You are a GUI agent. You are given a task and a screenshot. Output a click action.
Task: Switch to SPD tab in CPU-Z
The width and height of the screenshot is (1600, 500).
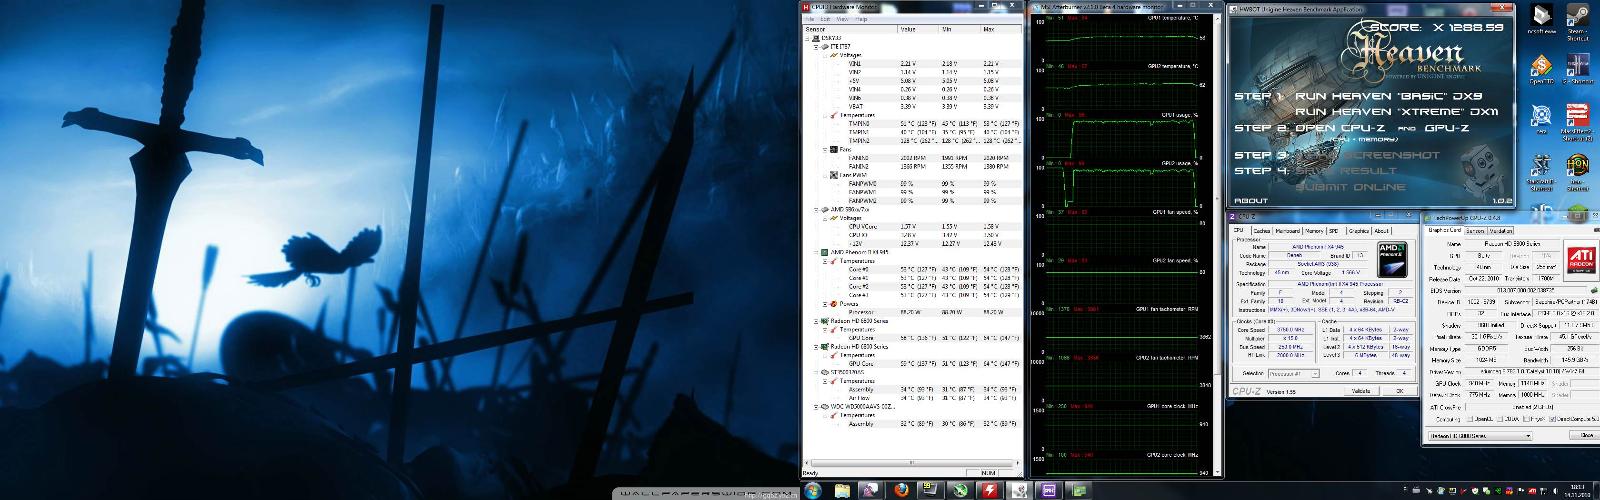(1334, 231)
